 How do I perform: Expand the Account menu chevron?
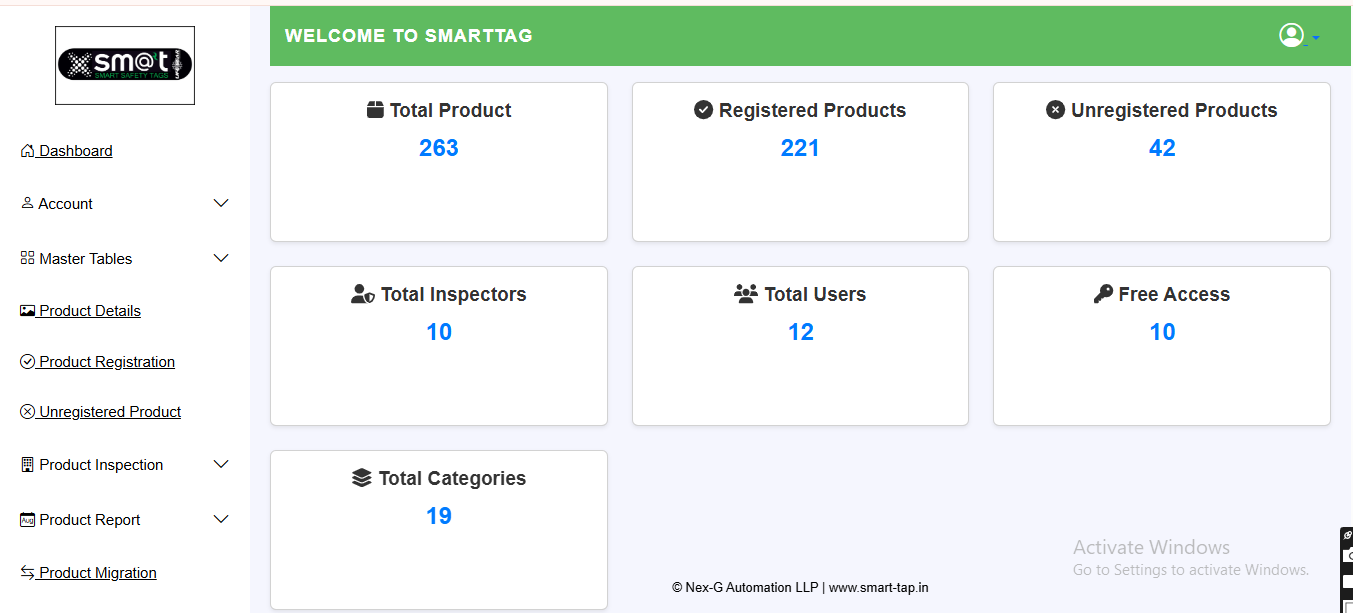tap(222, 204)
